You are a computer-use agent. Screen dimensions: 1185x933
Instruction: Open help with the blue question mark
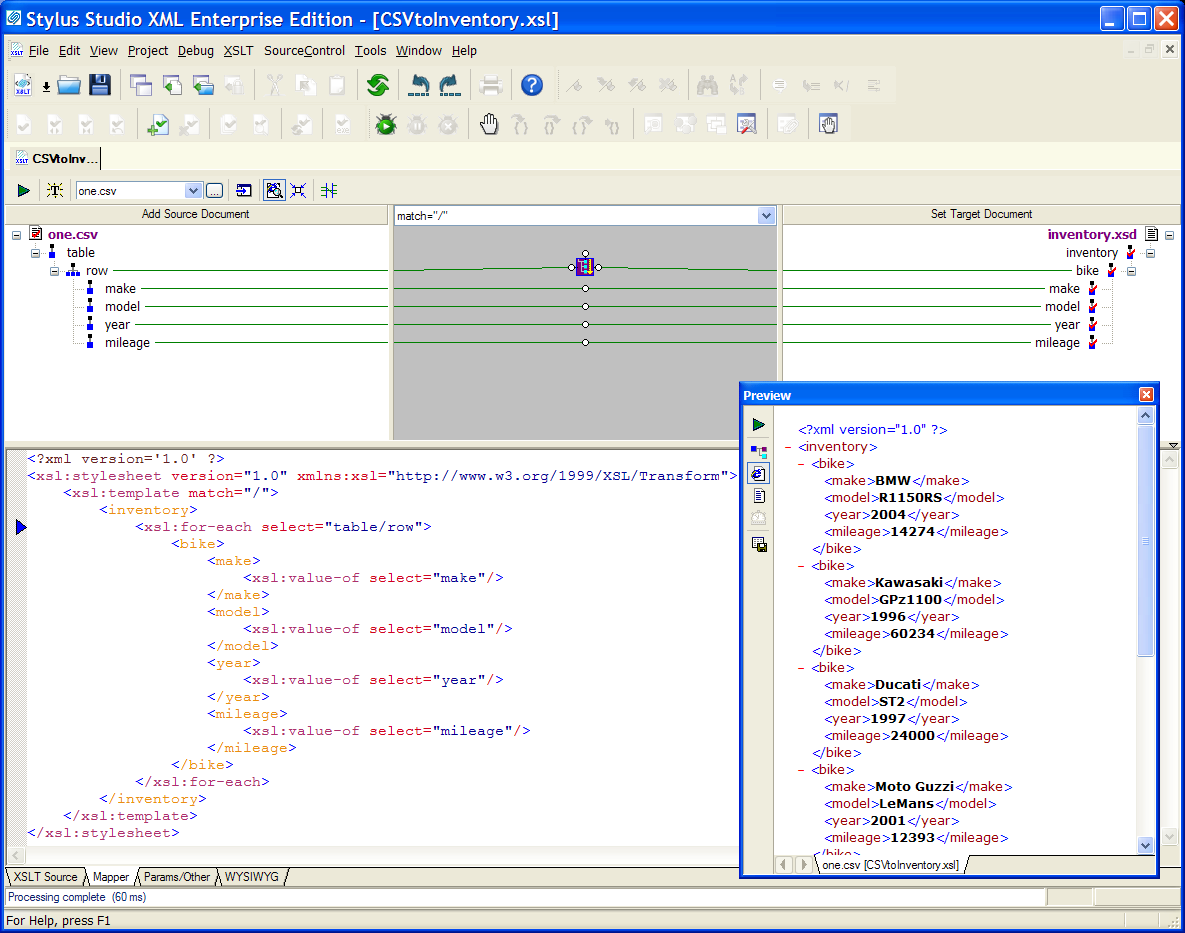pyautogui.click(x=532, y=85)
